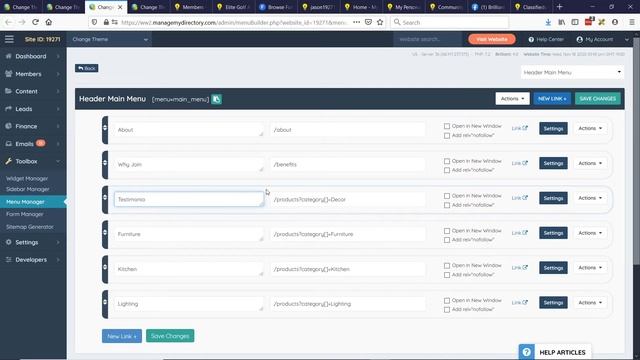Image resolution: width=640 pixels, height=360 pixels.
Task: Check Open in New Window for Lighting
Action: (x=447, y=300)
